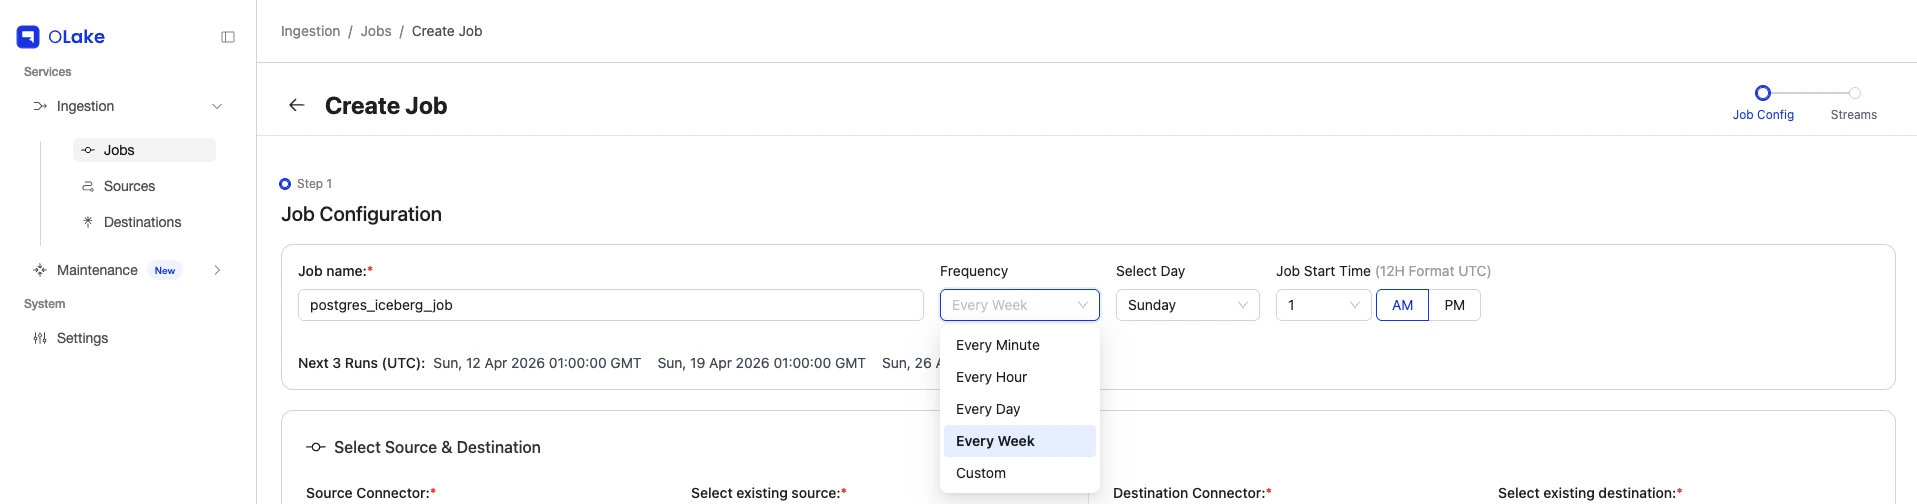This screenshot has height=504, width=1917.
Task: Click the Jobs breadcrumb link
Action: (376, 31)
